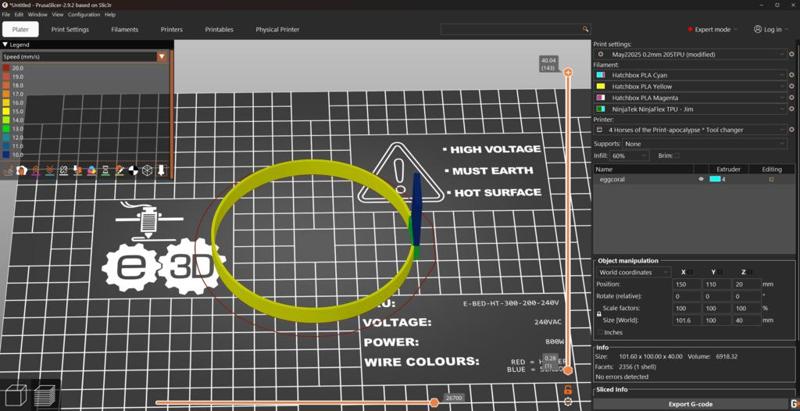Click the Log in user icon
The height and width of the screenshot is (411, 800).
click(758, 30)
